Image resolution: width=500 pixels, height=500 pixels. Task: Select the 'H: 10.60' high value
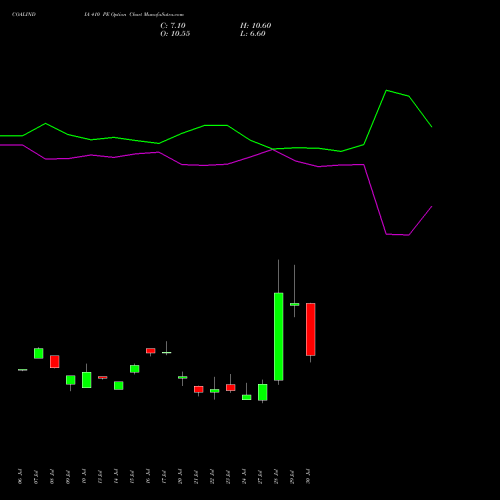tap(255, 26)
